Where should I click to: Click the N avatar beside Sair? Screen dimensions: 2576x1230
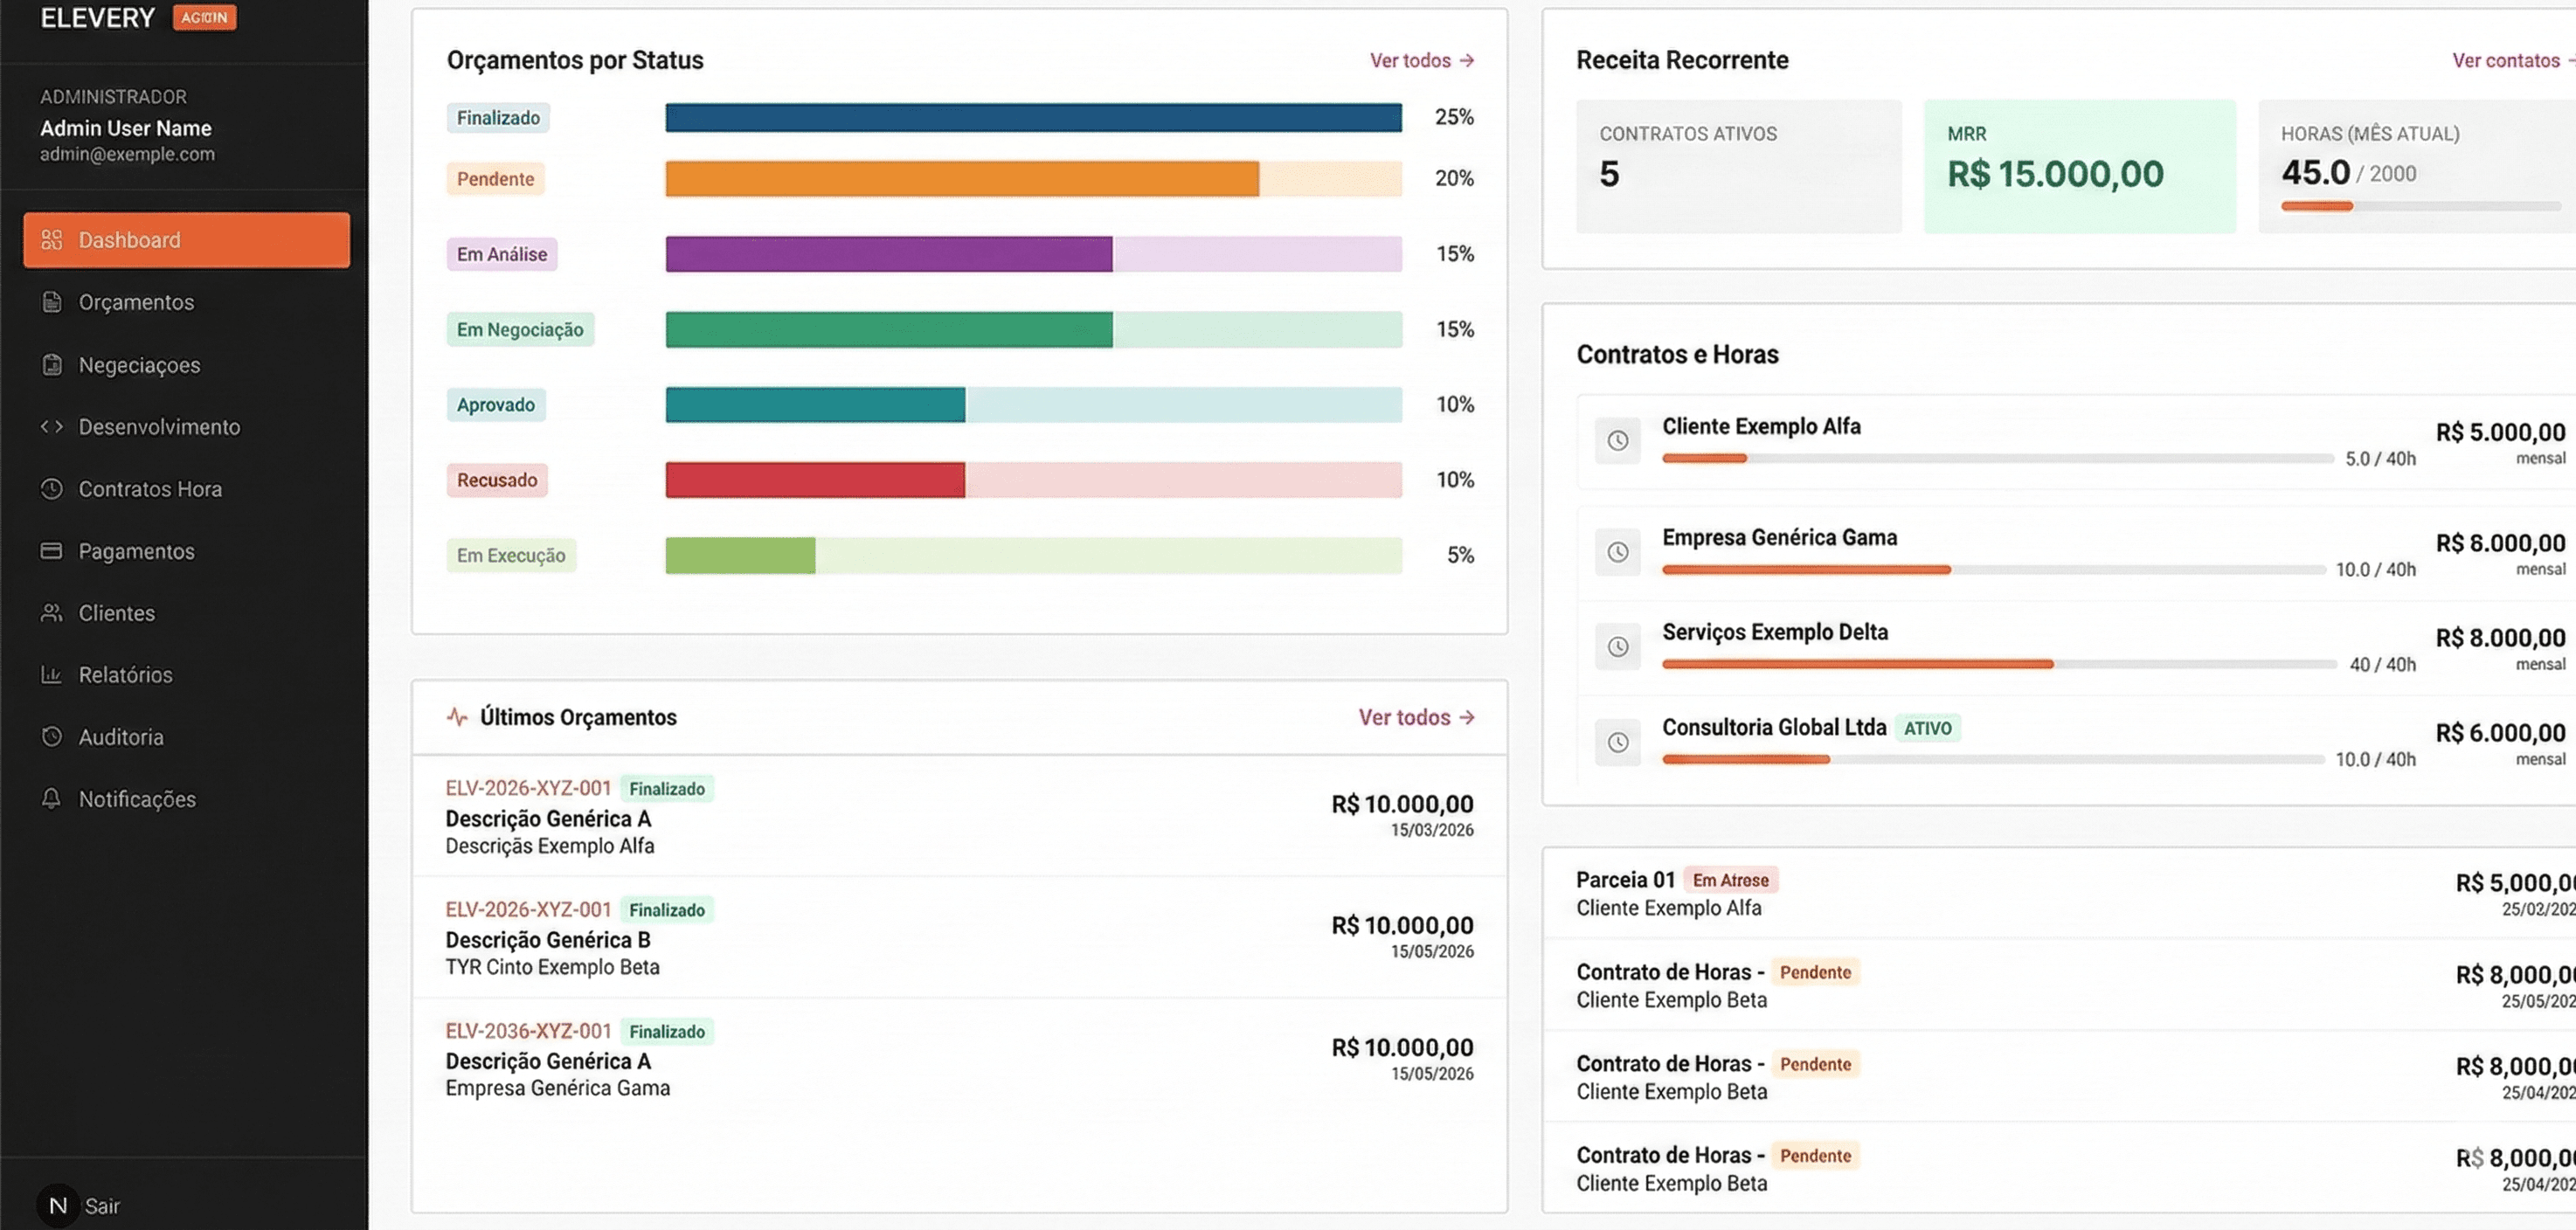pyautogui.click(x=58, y=1206)
